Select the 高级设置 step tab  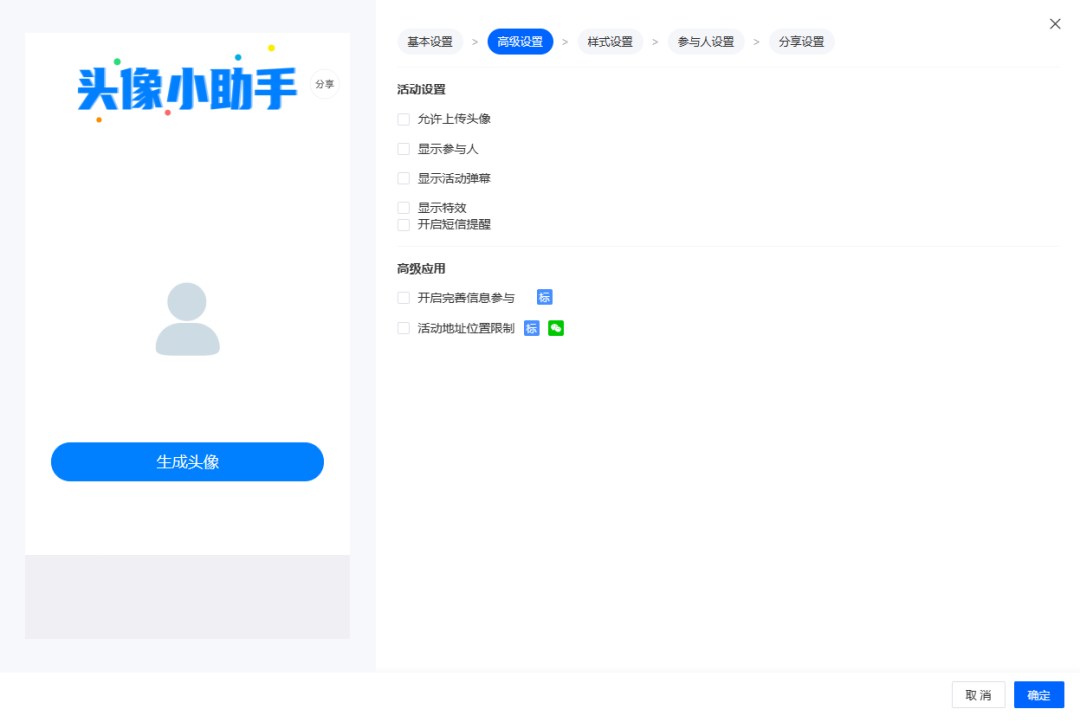pyautogui.click(x=520, y=41)
